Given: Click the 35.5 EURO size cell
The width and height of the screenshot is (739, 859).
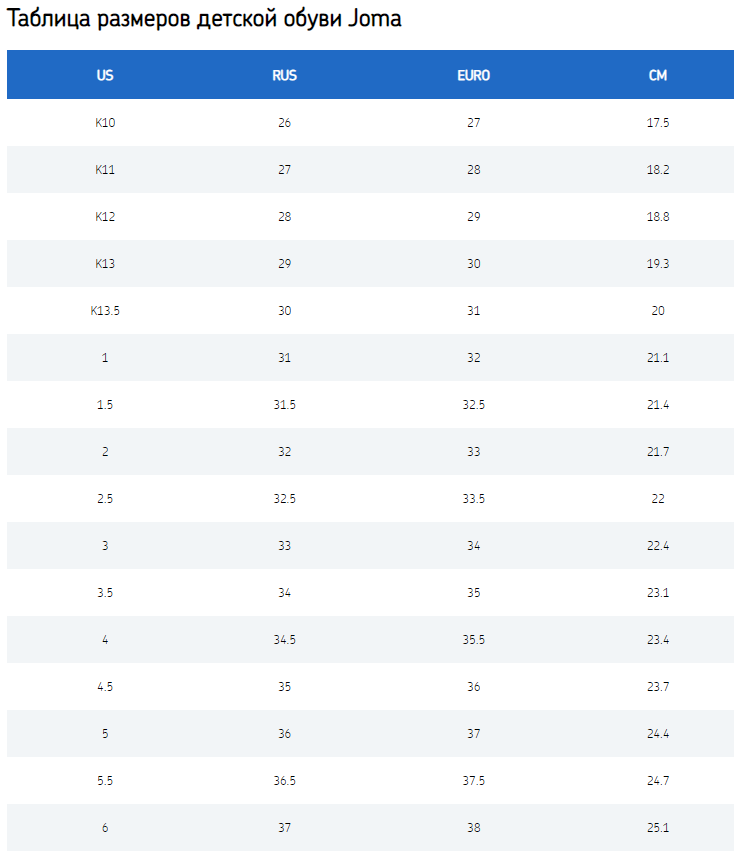Looking at the screenshot, I should tap(474, 640).
